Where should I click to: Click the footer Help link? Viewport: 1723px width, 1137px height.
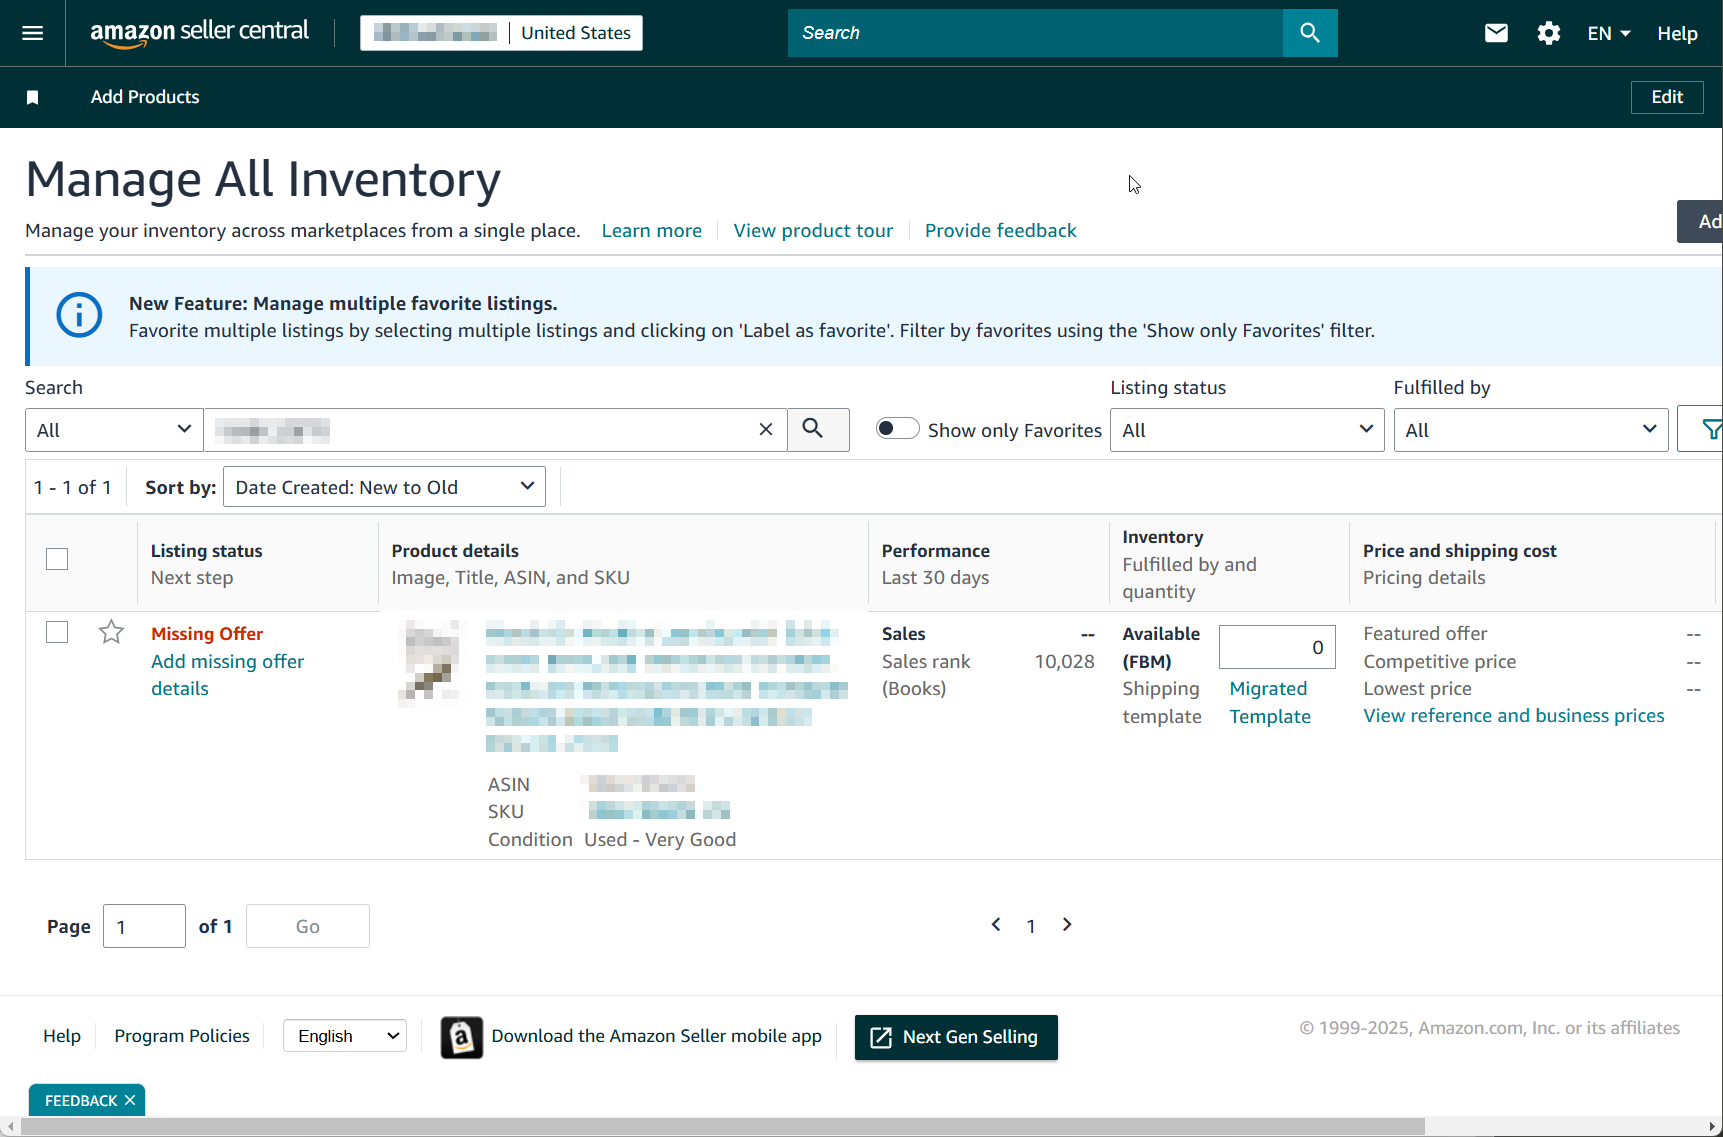tap(62, 1036)
